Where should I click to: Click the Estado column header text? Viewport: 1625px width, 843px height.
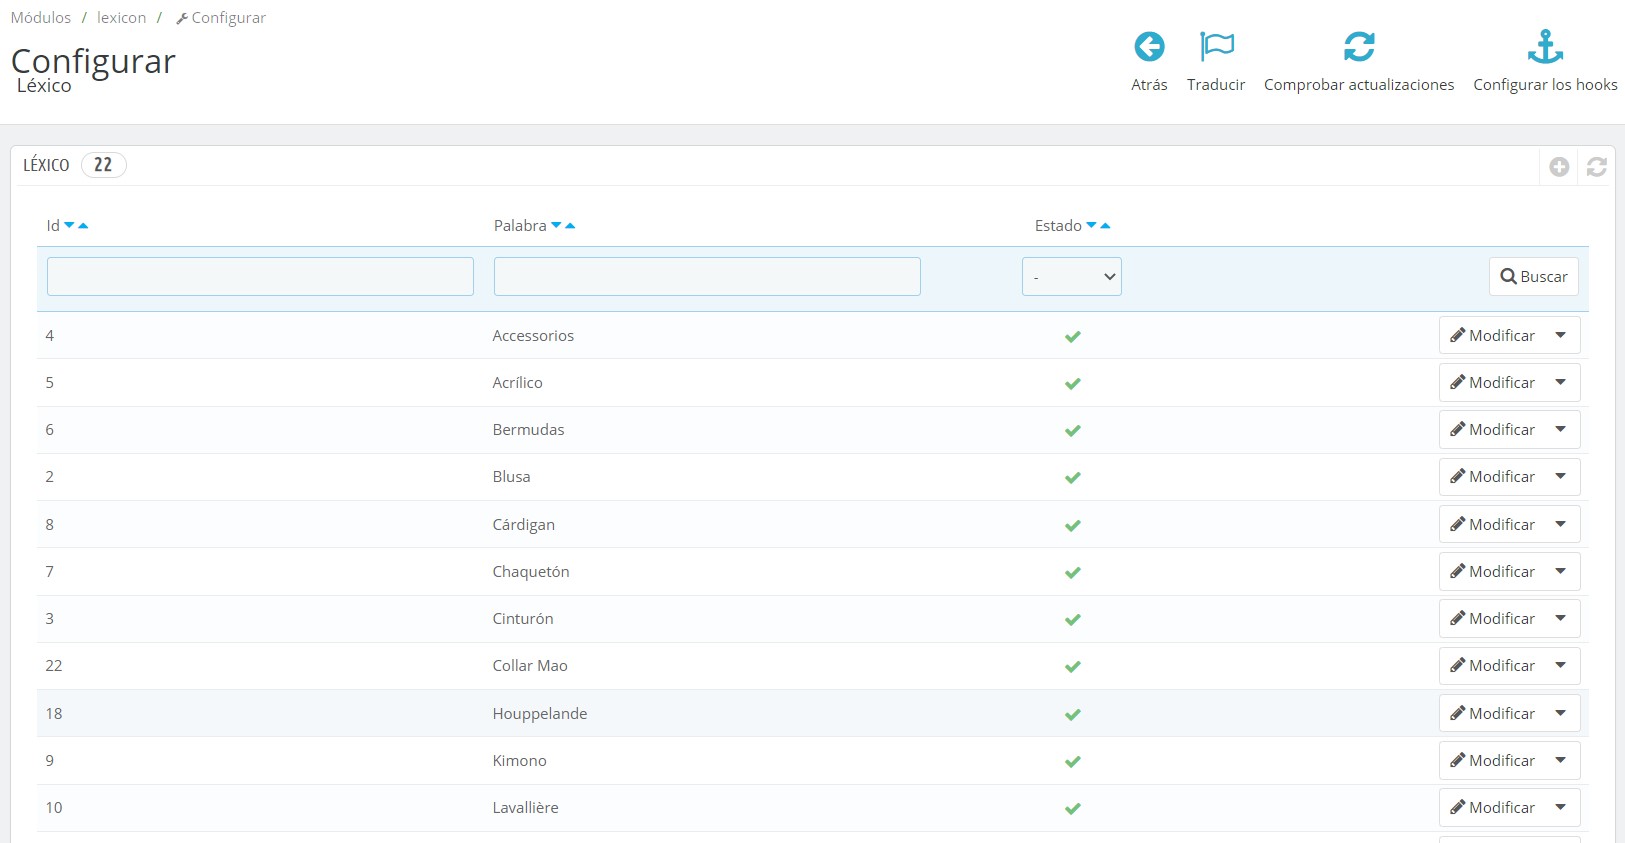pyautogui.click(x=1058, y=226)
